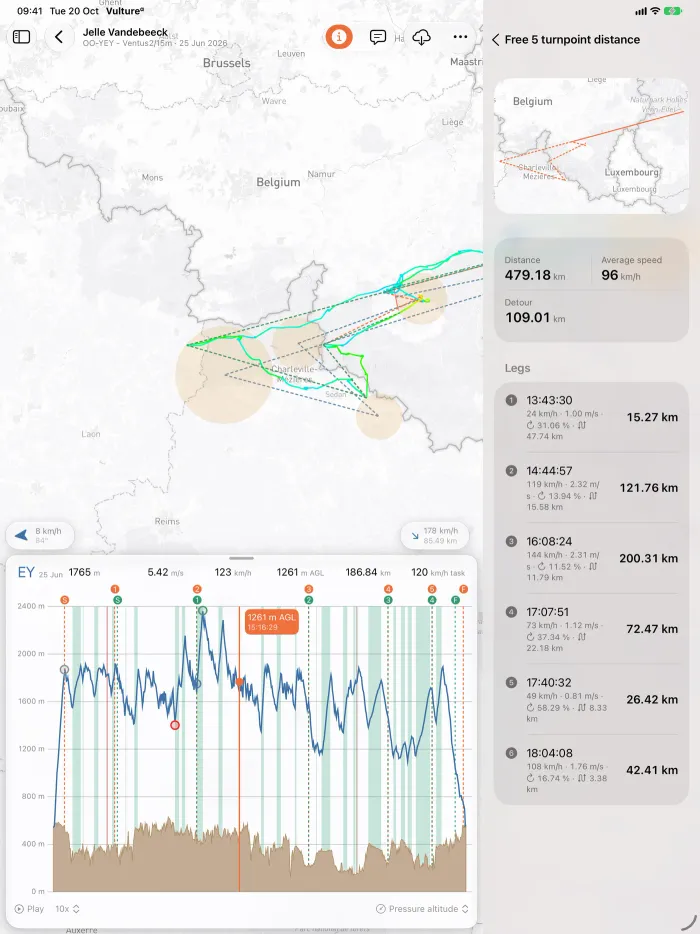Image resolution: width=700 pixels, height=934 pixels.
Task: Open the 10x playback speed selector
Action: (67, 909)
